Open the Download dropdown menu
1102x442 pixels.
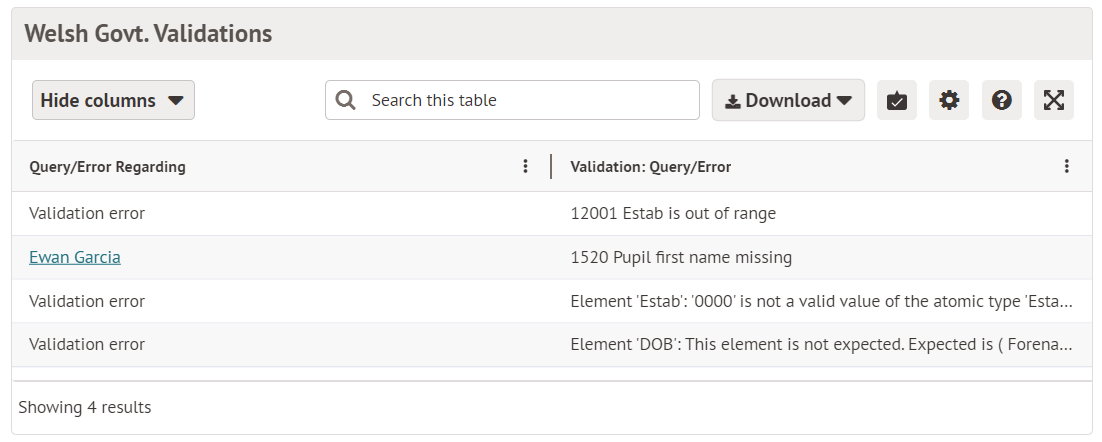tap(788, 101)
